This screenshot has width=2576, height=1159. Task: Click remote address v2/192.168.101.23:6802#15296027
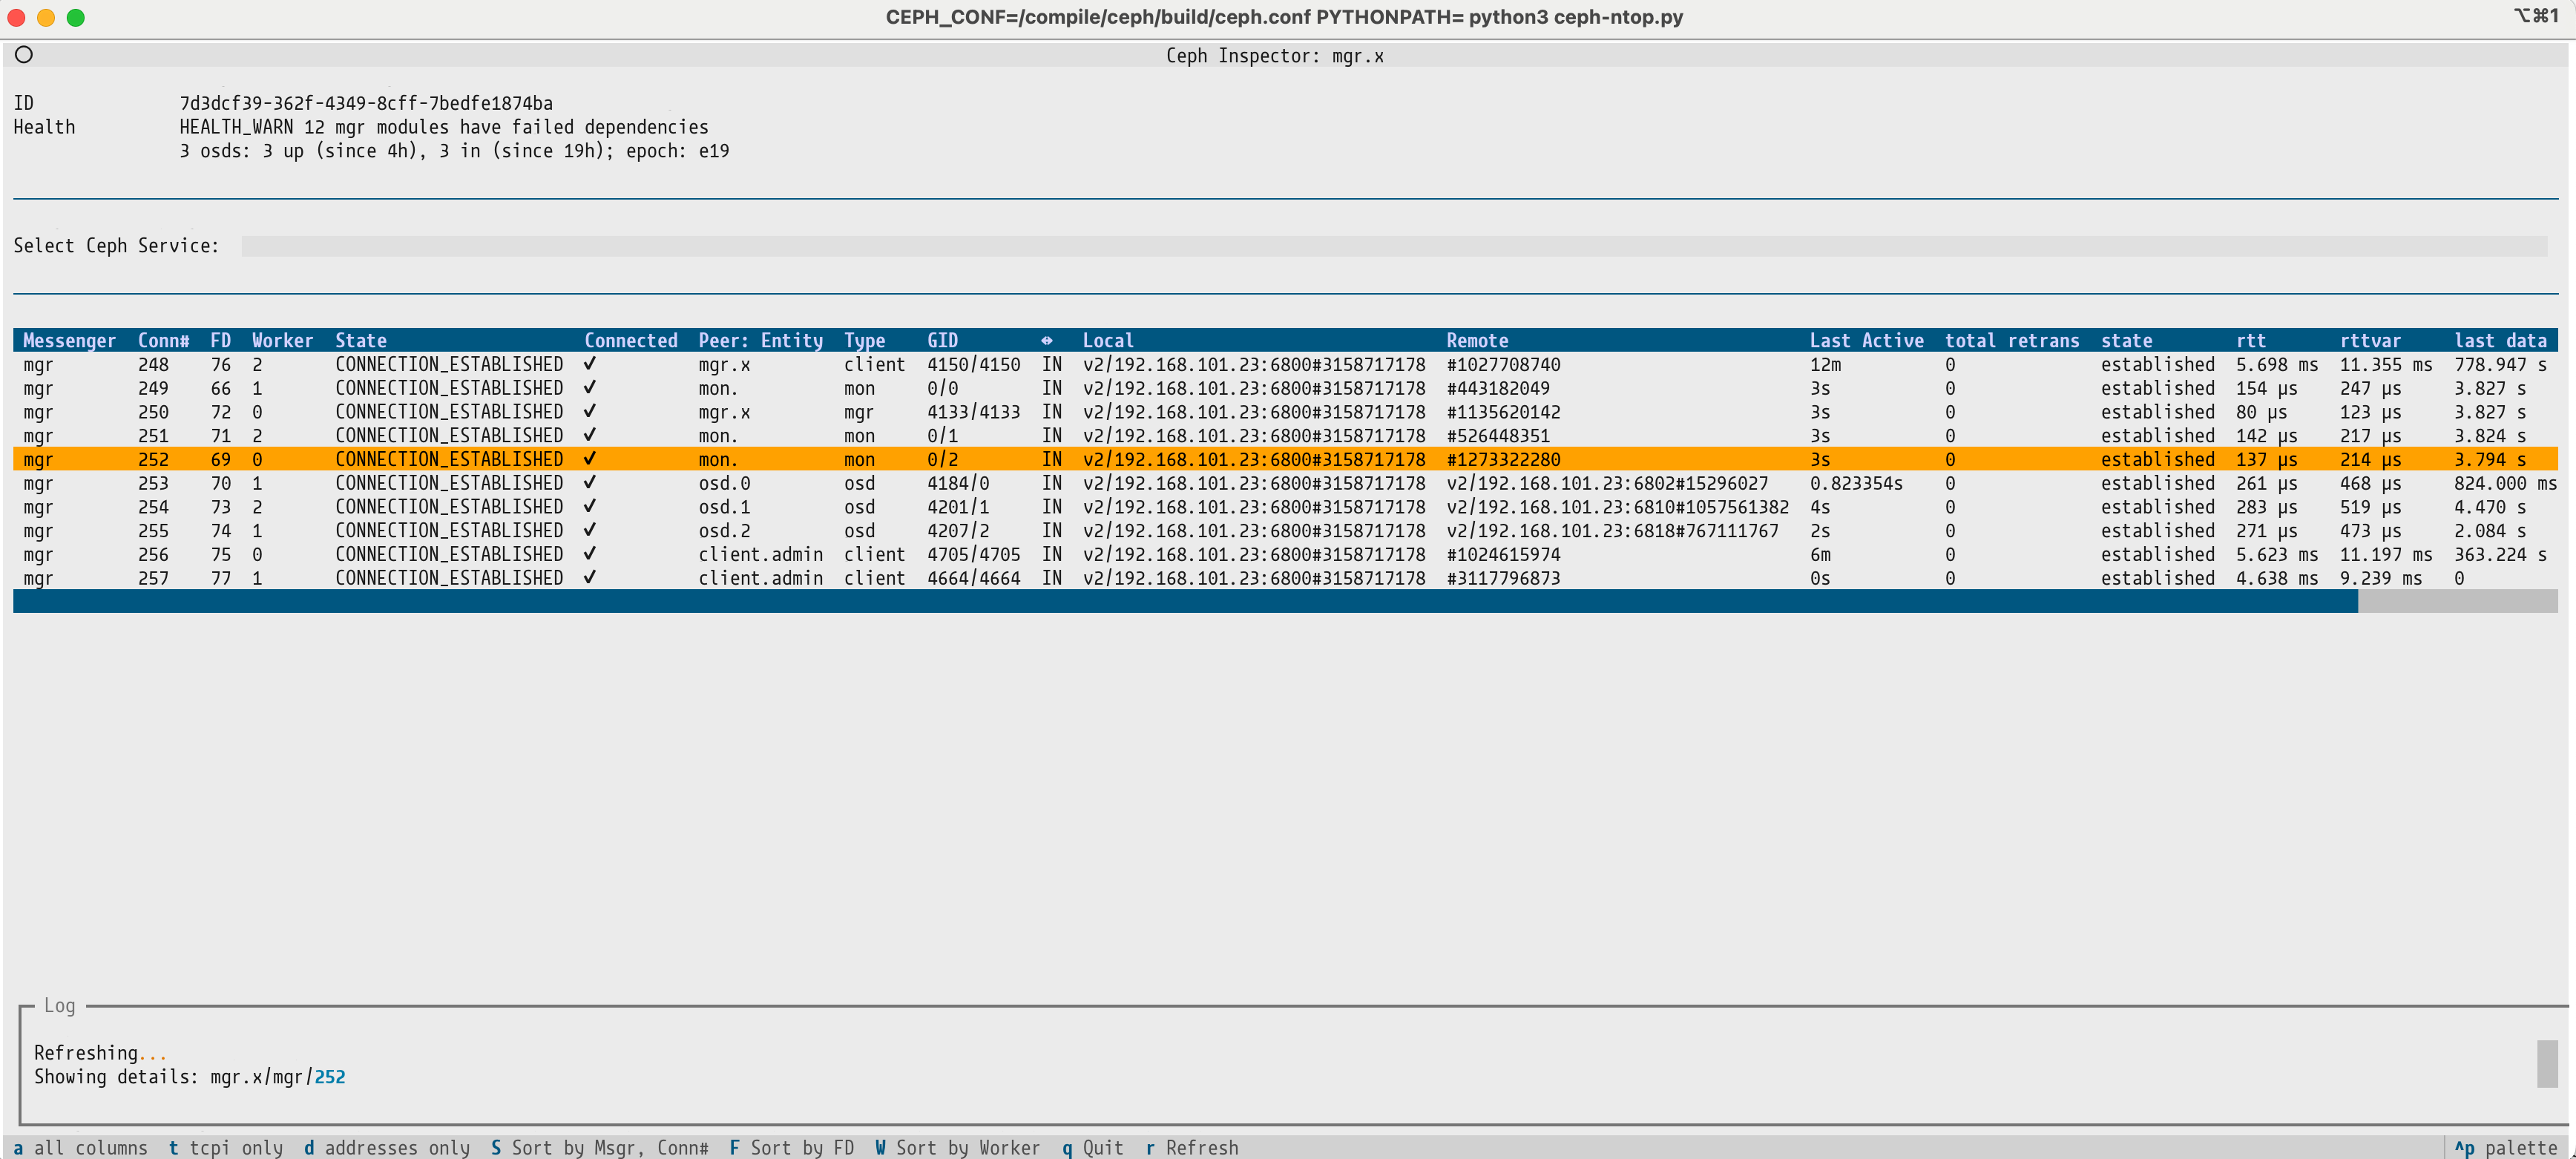pos(1607,484)
